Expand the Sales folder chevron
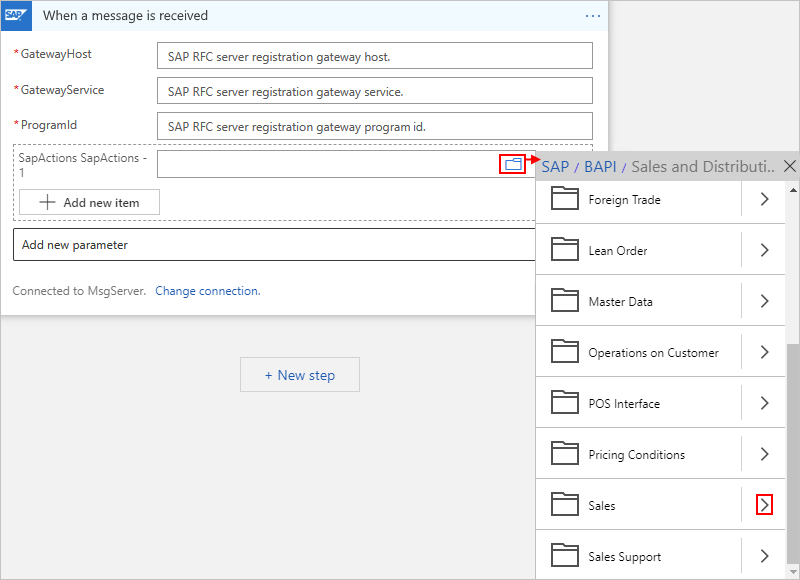Image resolution: width=800 pixels, height=580 pixels. pos(764,506)
